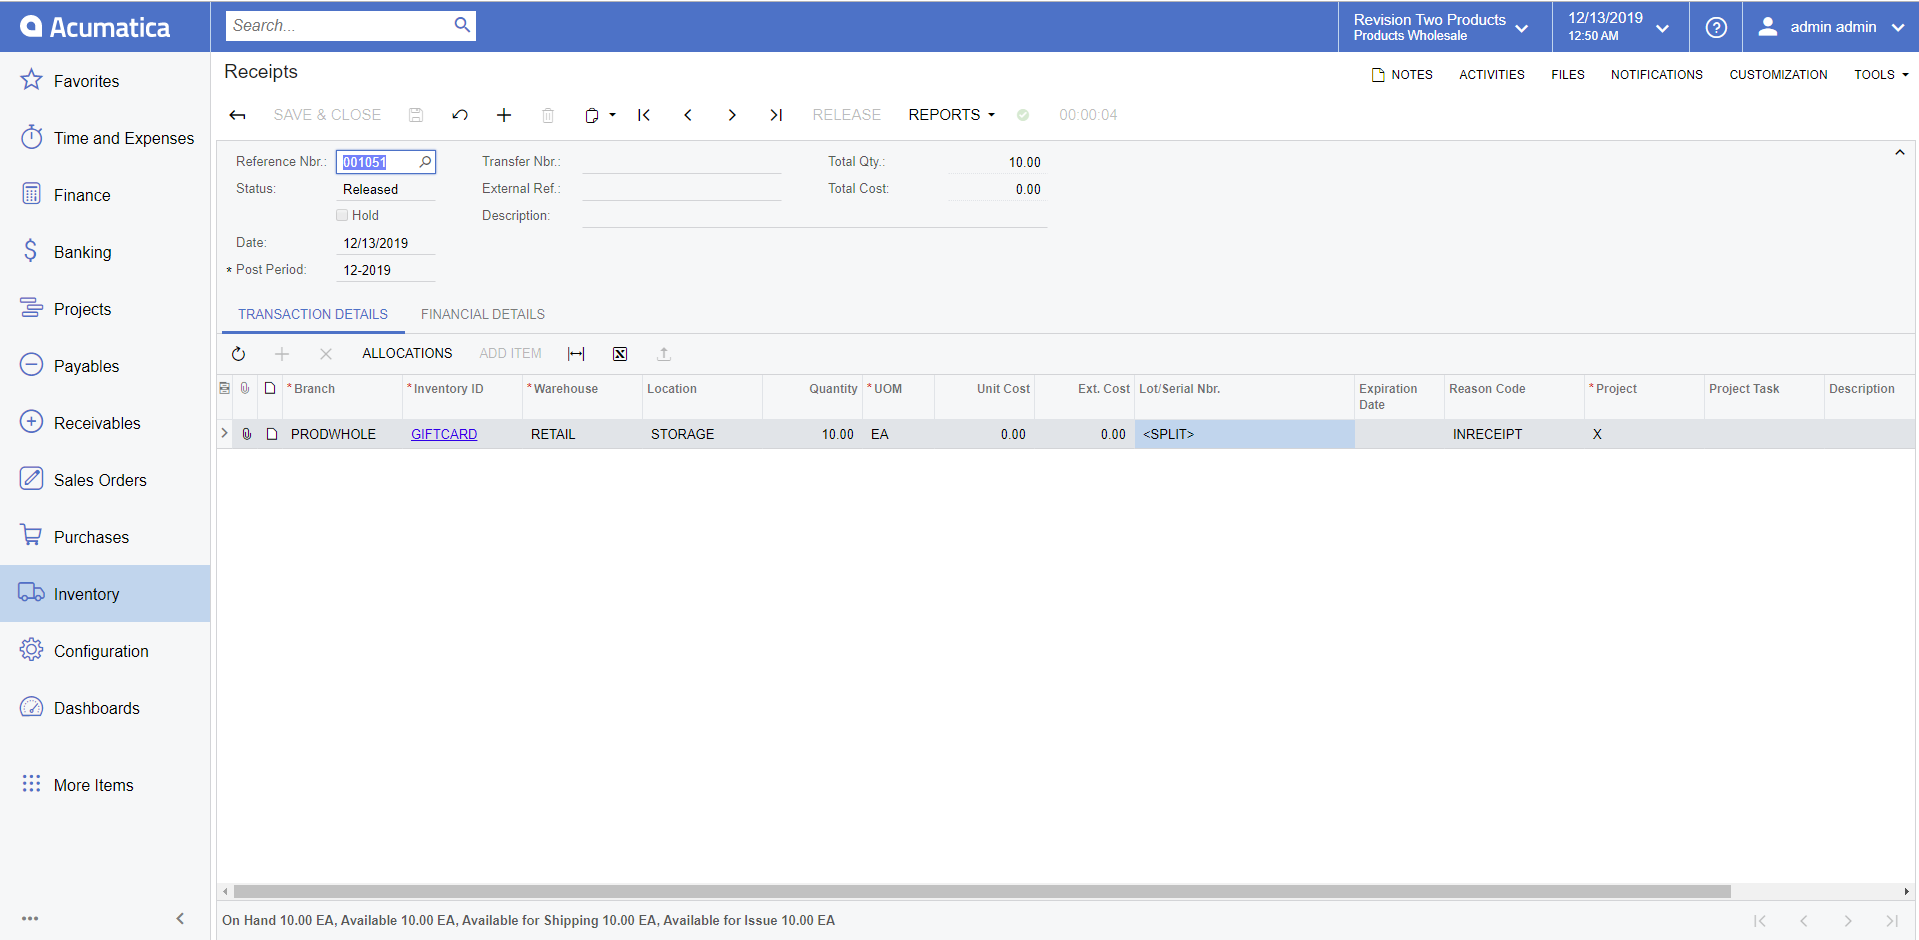Open the Dashboards workspace

[x=105, y=708]
